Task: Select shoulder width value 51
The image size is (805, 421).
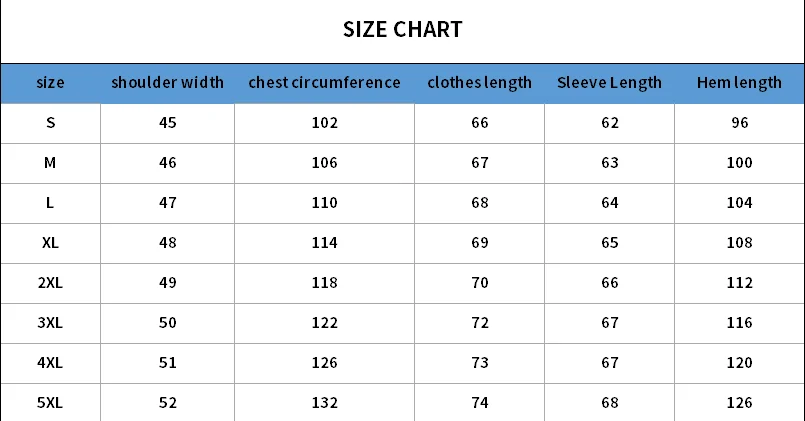Action: (x=167, y=363)
